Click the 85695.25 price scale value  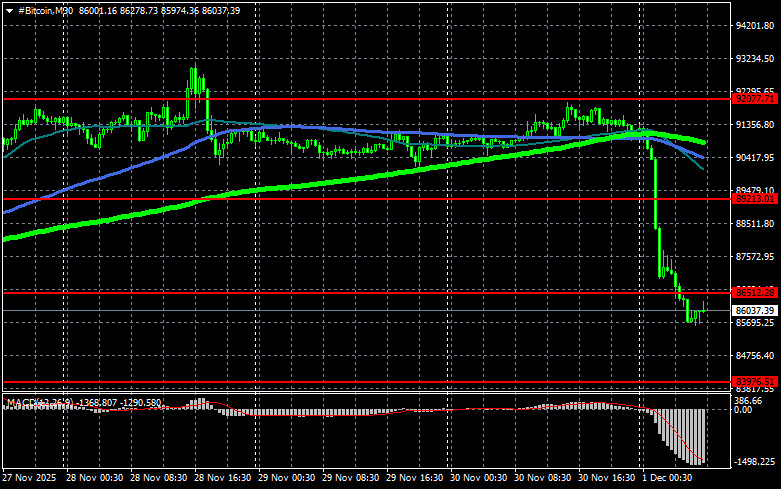755,323
